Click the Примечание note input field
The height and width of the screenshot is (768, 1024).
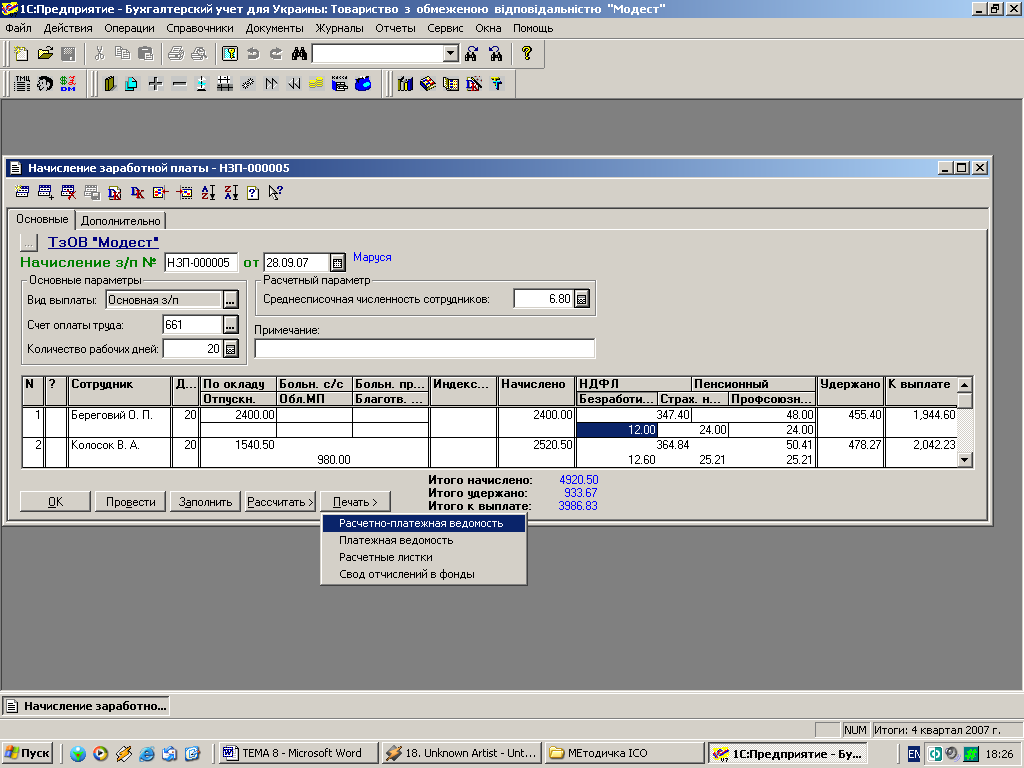point(424,349)
